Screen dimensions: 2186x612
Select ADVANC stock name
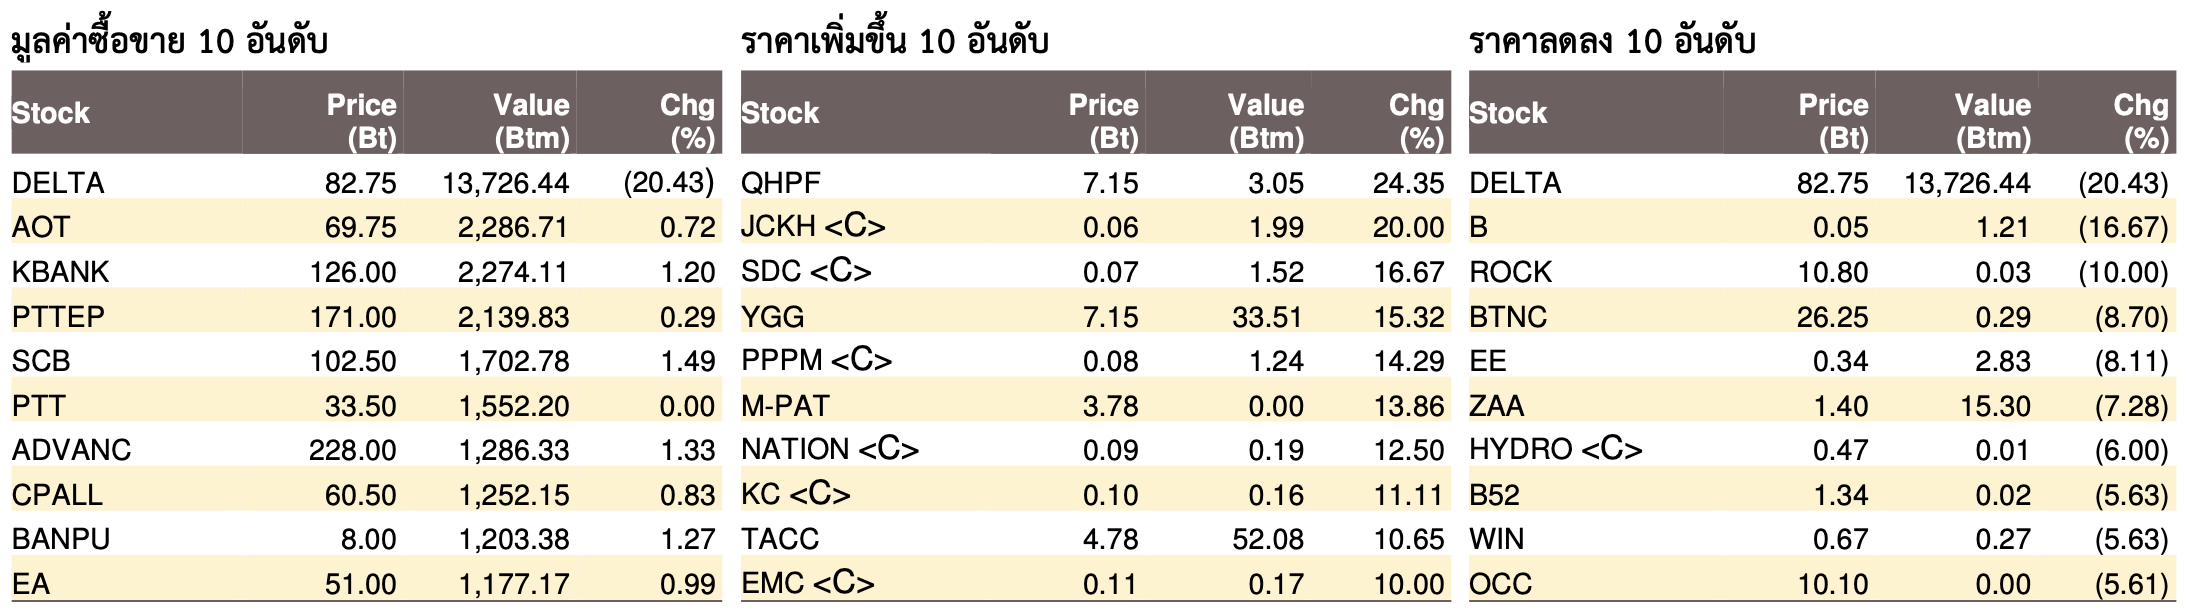pos(72,450)
